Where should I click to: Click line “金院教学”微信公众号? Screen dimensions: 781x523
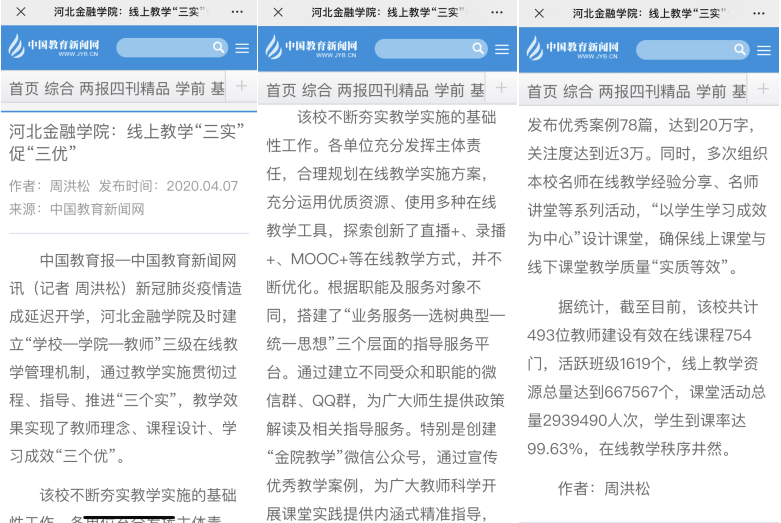coord(382,457)
